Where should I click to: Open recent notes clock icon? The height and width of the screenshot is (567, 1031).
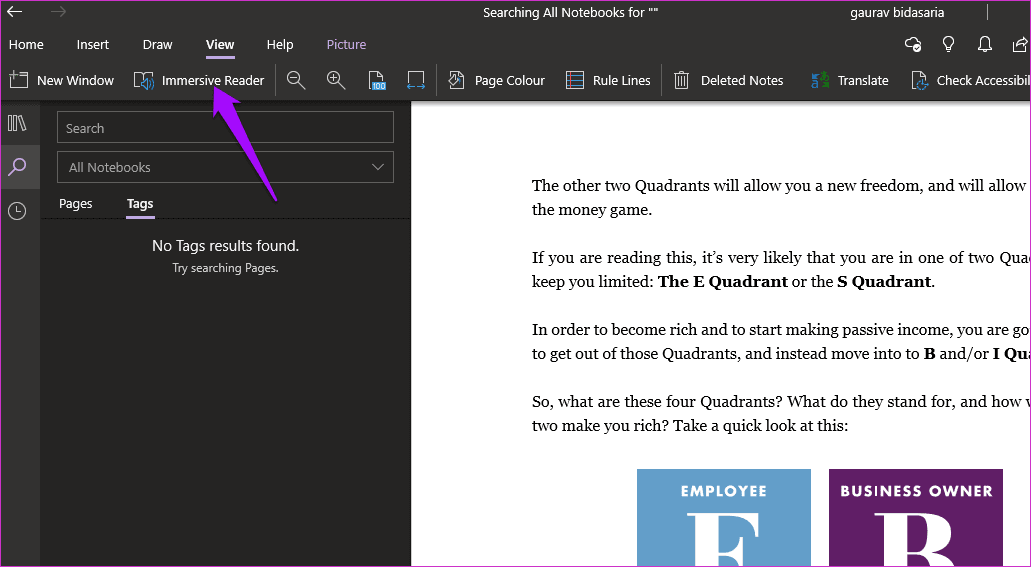(x=17, y=211)
